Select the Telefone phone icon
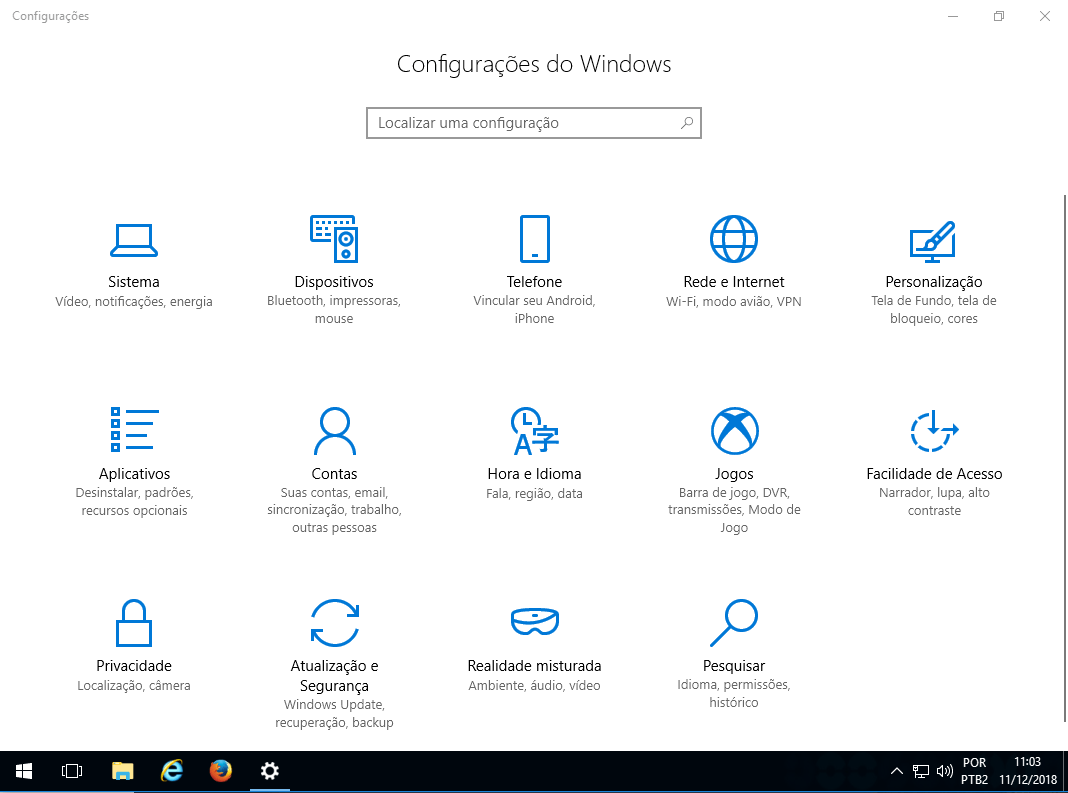Screen dimensions: 1068x793 click(534, 239)
